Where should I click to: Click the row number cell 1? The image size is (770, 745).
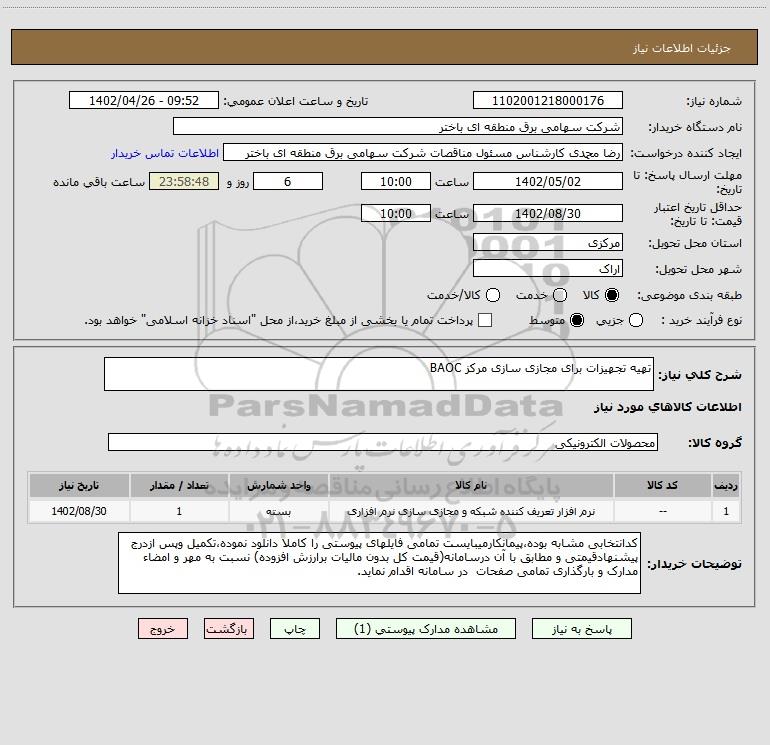(x=726, y=511)
